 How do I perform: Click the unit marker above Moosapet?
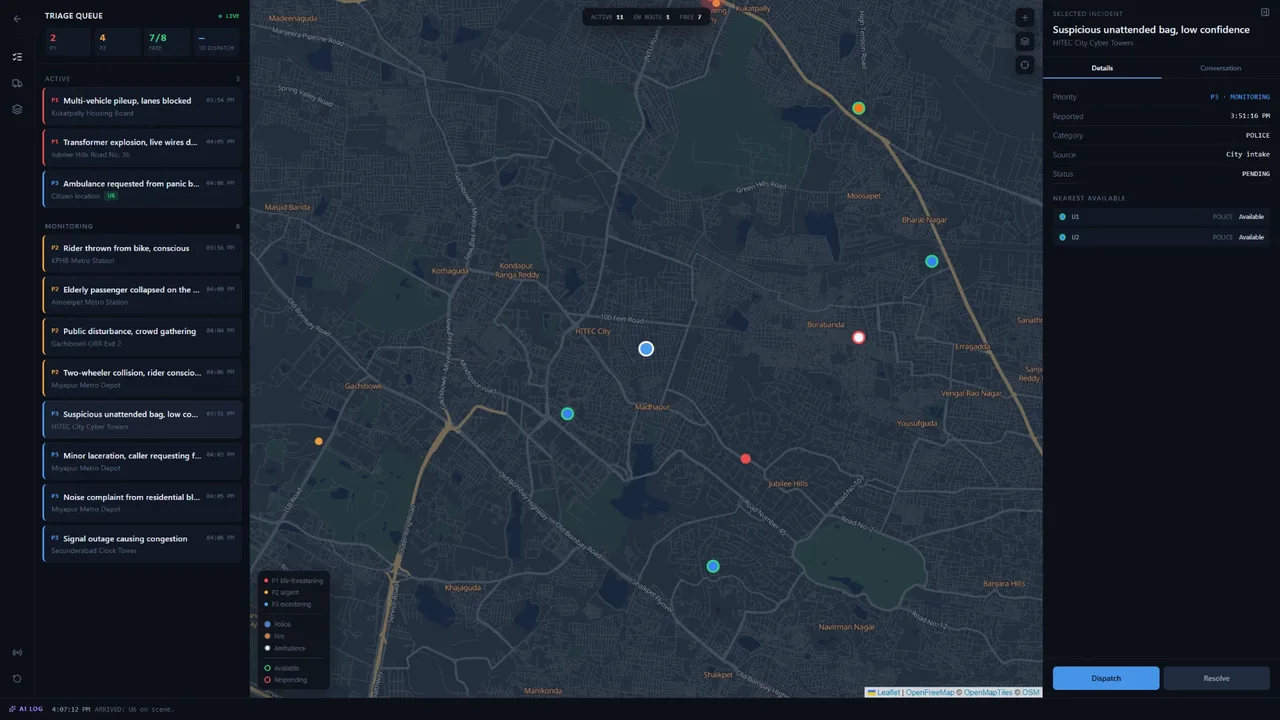(858, 108)
